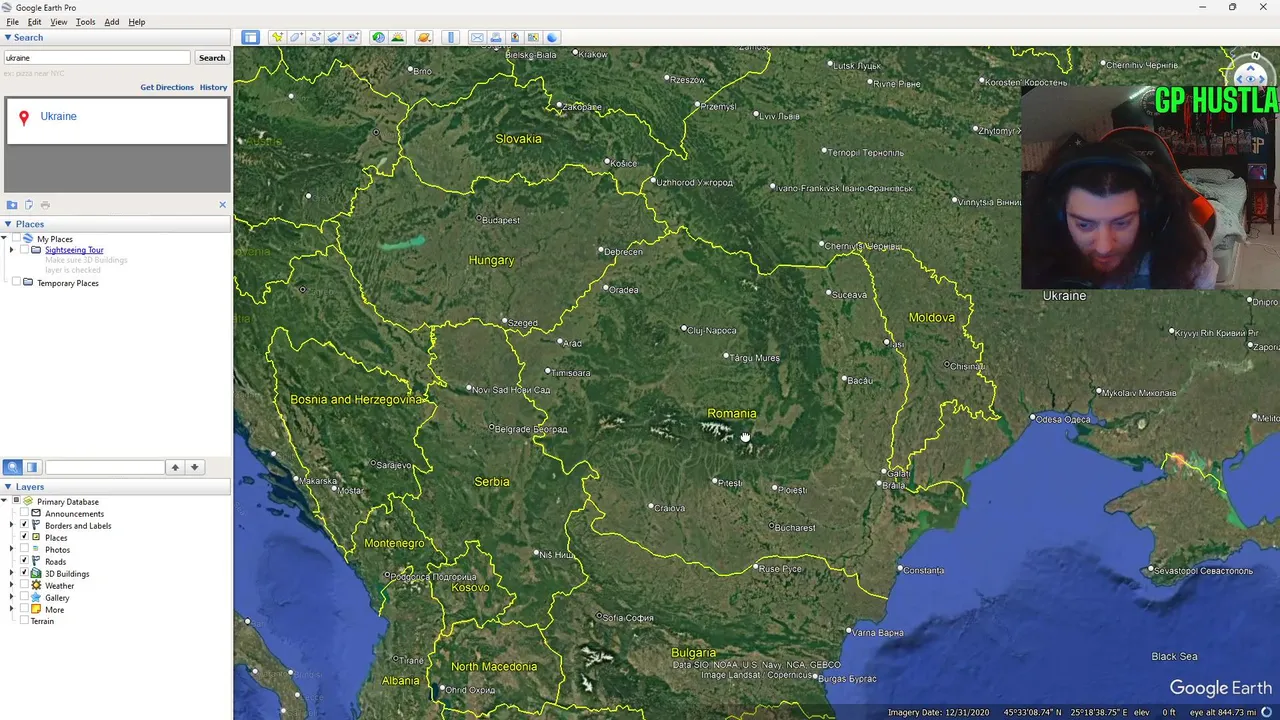The image size is (1280, 720).
Task: Click the Sightseeing Tour link
Action: point(74,250)
